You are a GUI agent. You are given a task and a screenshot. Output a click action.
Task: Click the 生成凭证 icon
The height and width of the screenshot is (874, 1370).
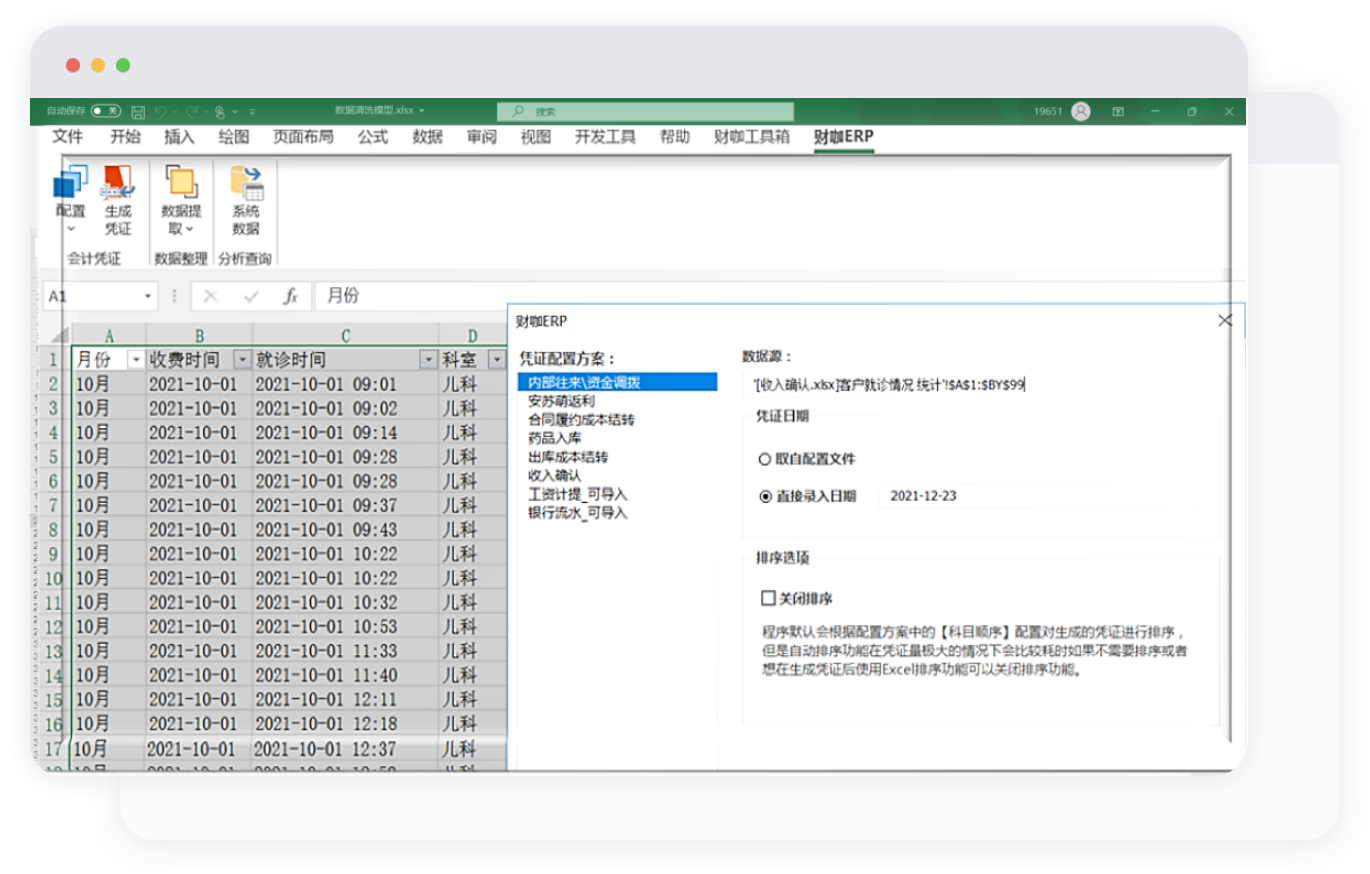pyautogui.click(x=118, y=187)
